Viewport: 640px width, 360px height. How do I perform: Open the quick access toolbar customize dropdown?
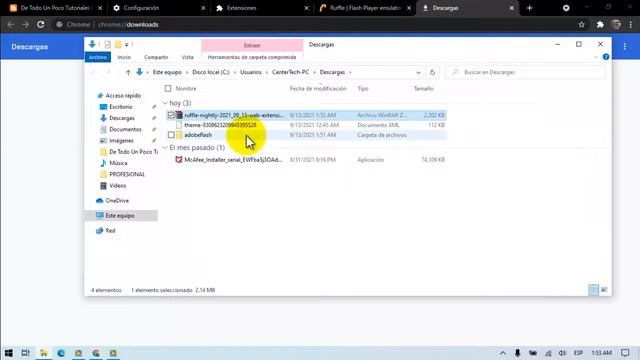[x=127, y=44]
